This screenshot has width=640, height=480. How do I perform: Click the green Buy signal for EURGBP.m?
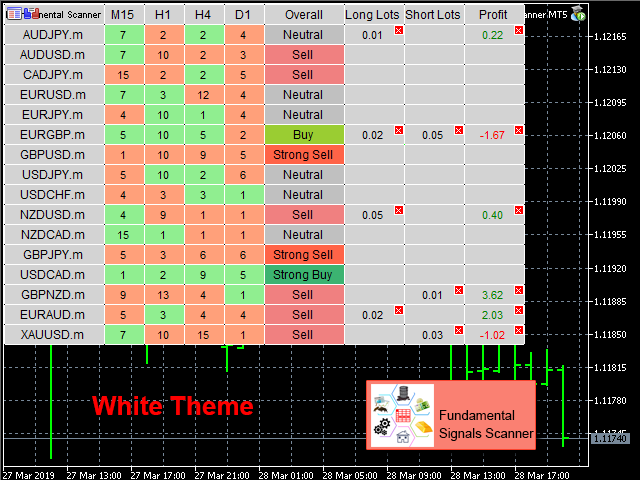(304, 135)
